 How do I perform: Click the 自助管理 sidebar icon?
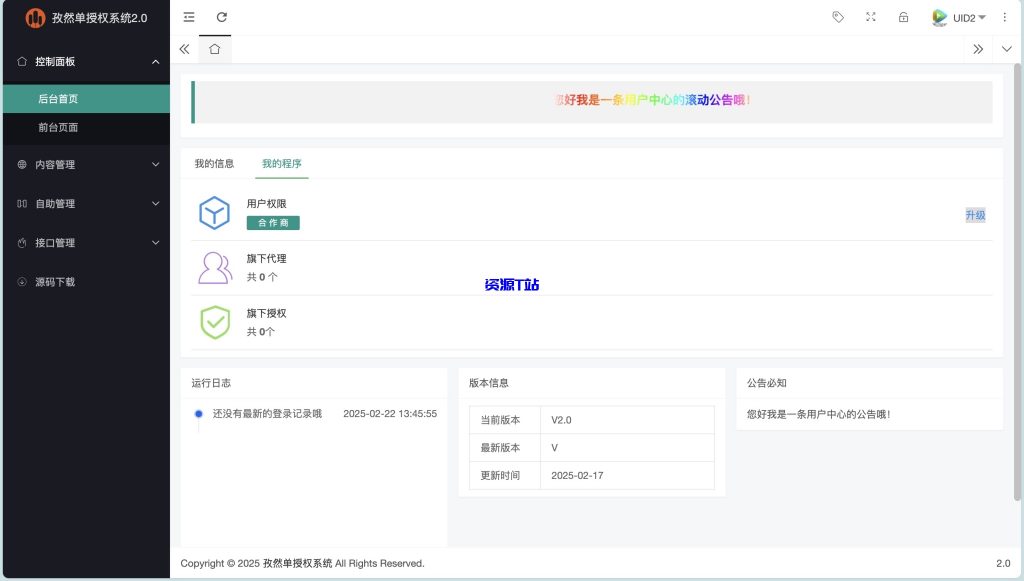[x=22, y=203]
